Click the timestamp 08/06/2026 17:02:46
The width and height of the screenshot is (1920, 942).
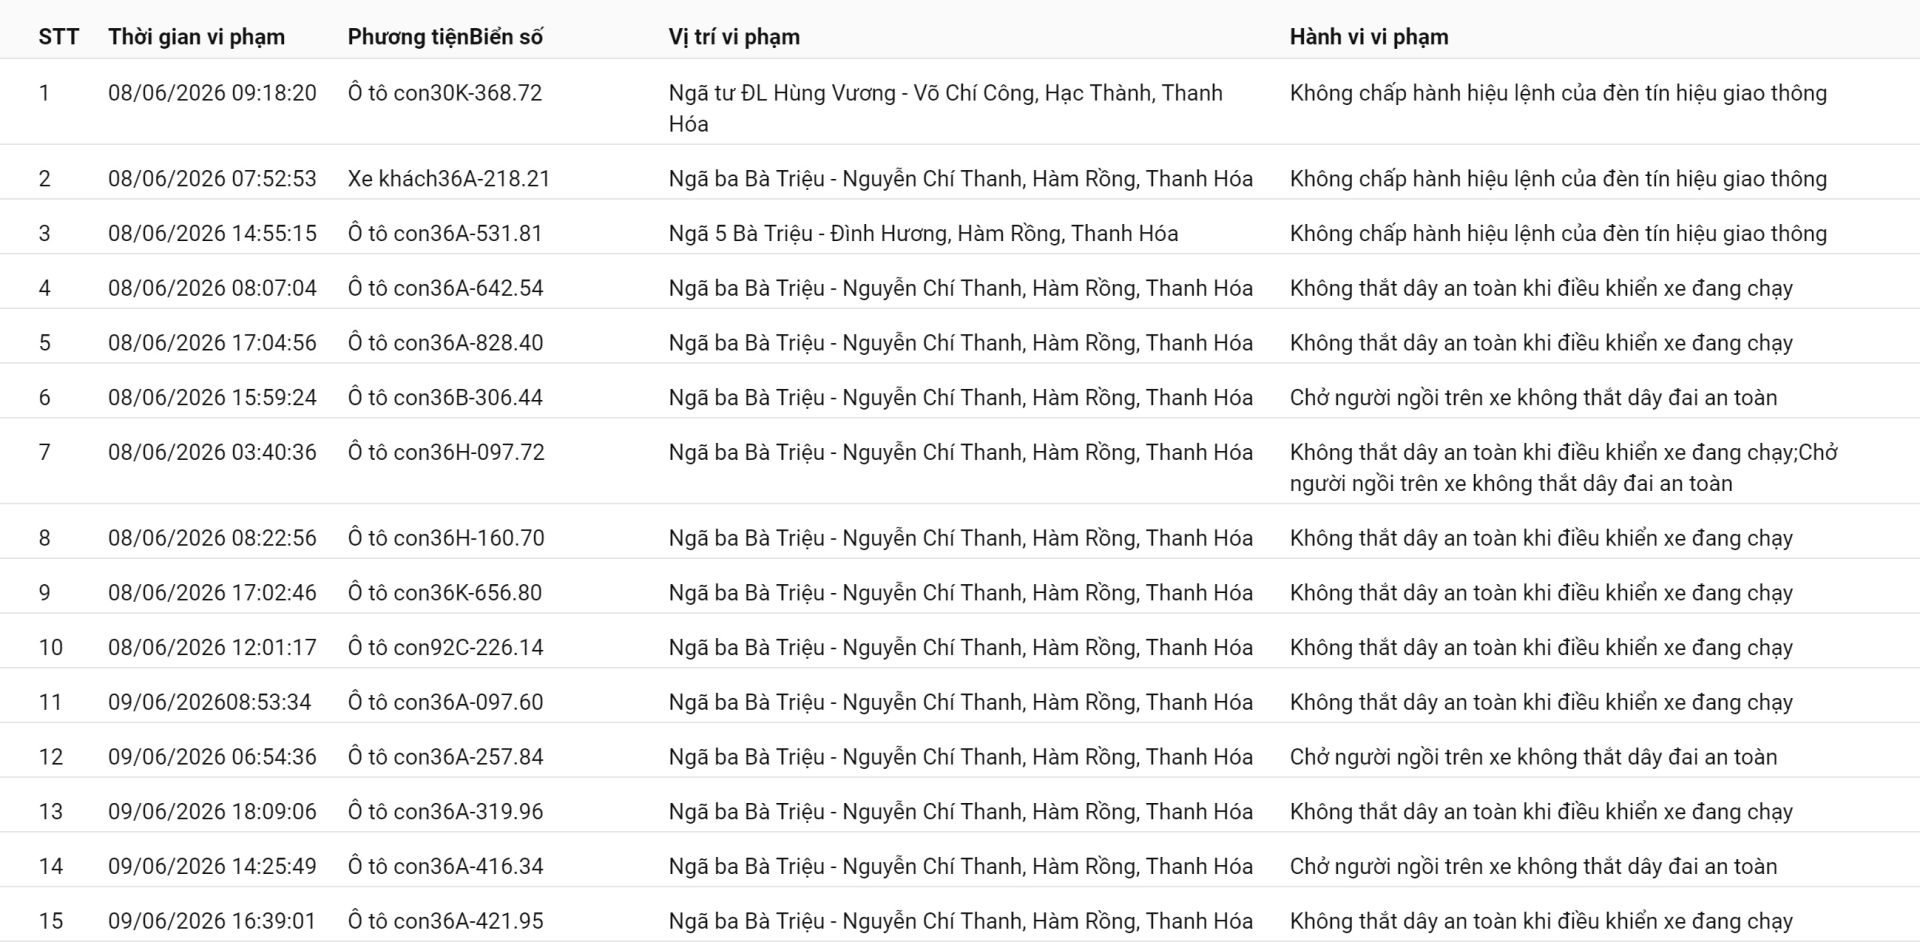(x=212, y=593)
